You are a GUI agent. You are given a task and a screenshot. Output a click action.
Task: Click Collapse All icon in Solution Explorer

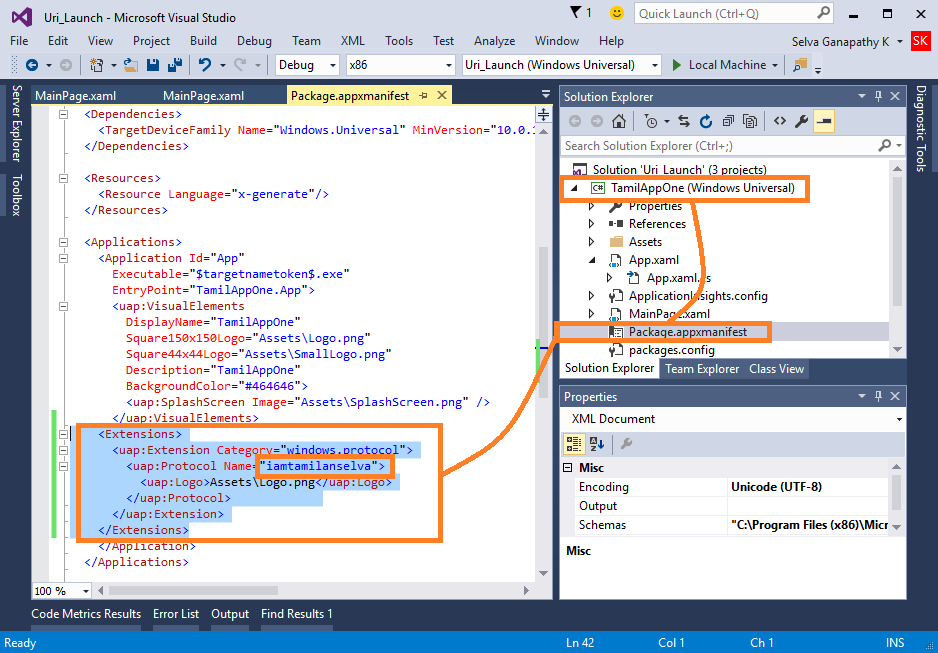[x=728, y=122]
